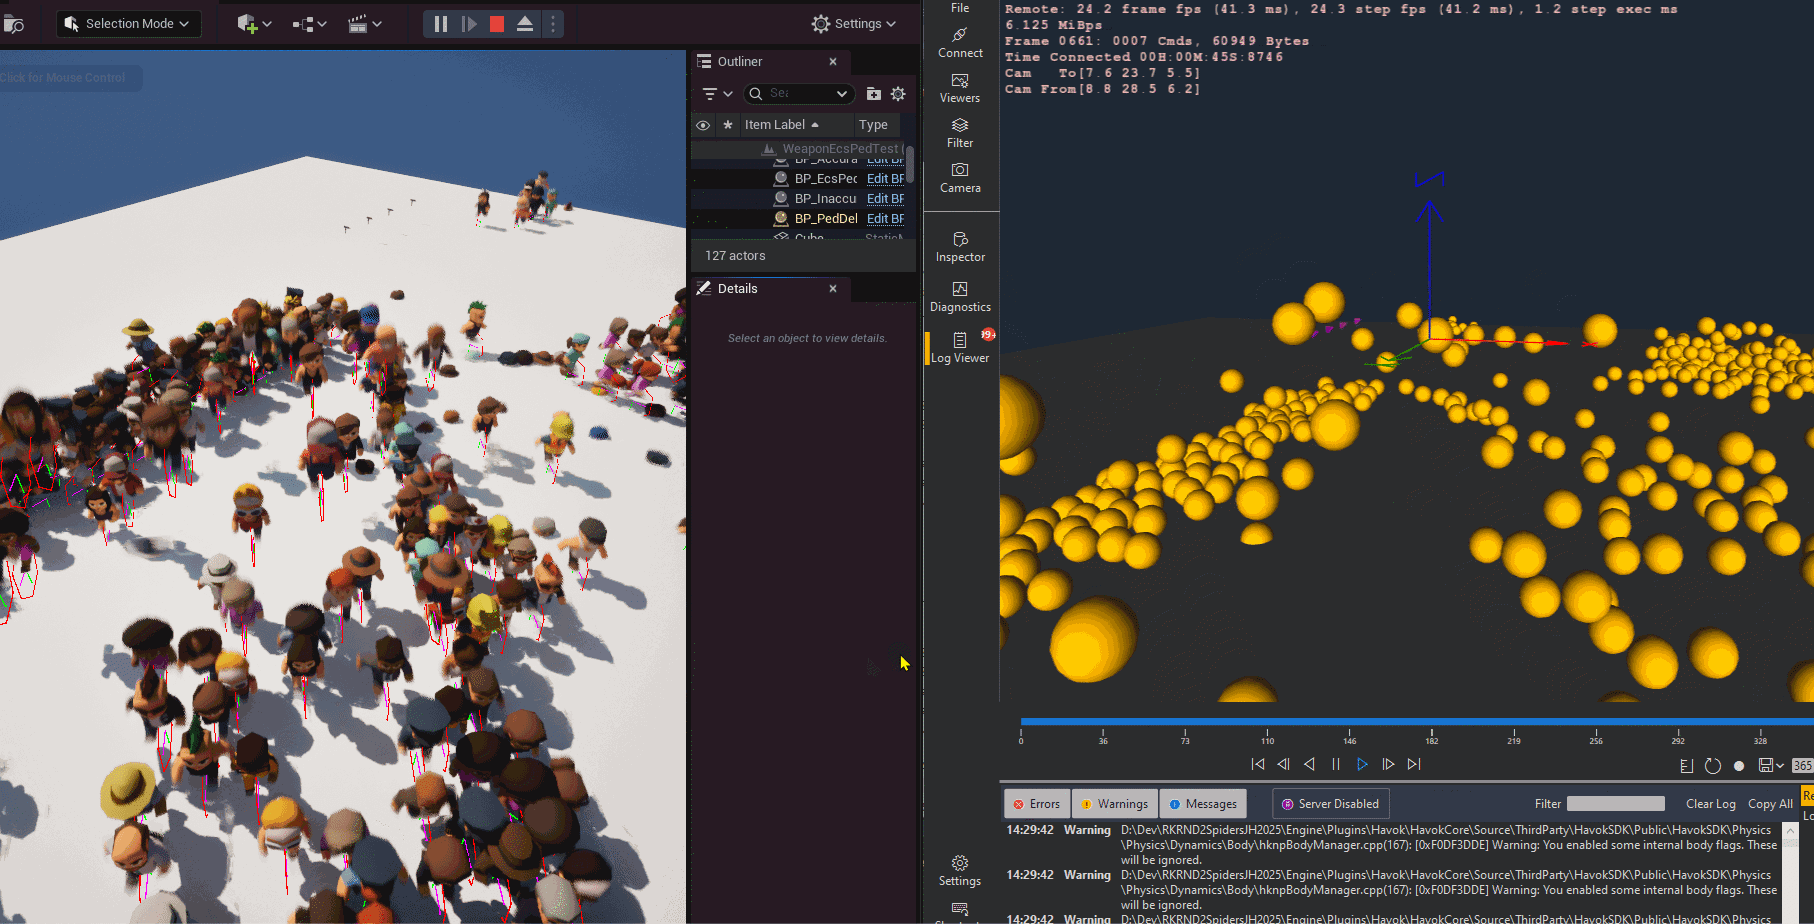Open the Viewers panel icon
The image size is (1814, 924).
pyautogui.click(x=960, y=88)
